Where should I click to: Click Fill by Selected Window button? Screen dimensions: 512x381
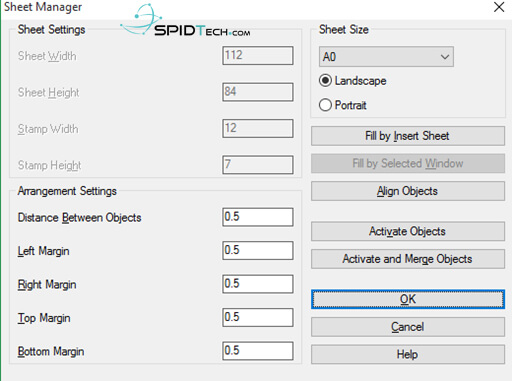coord(408,163)
